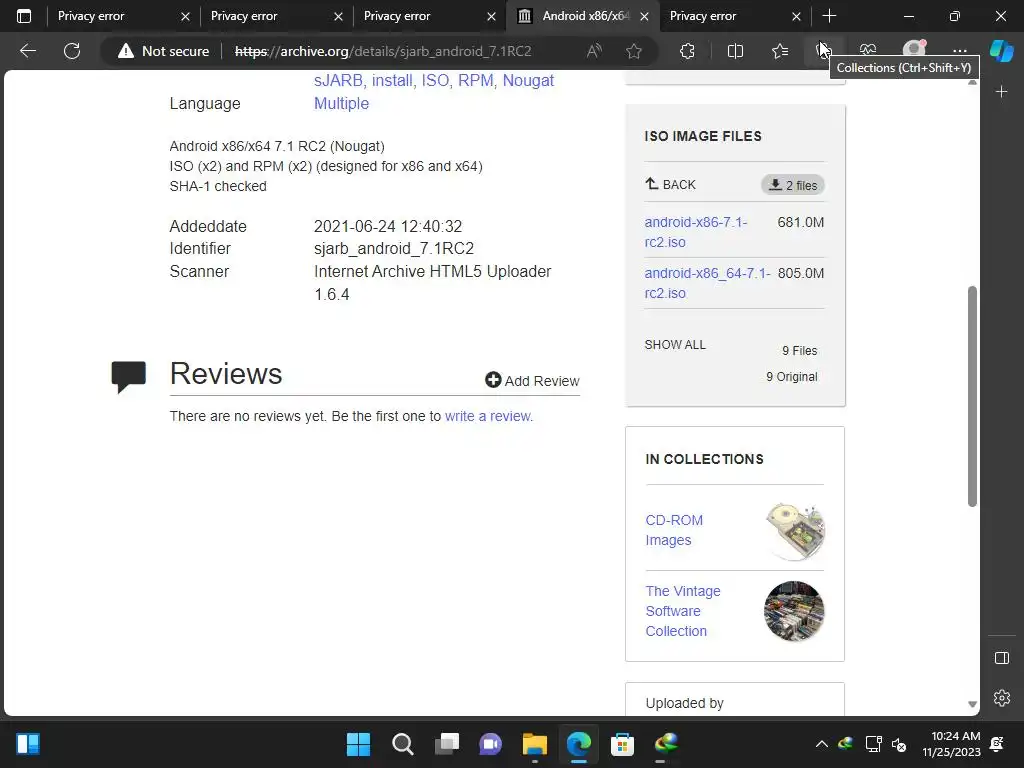Open the tab actions menu icon

coord(24,16)
